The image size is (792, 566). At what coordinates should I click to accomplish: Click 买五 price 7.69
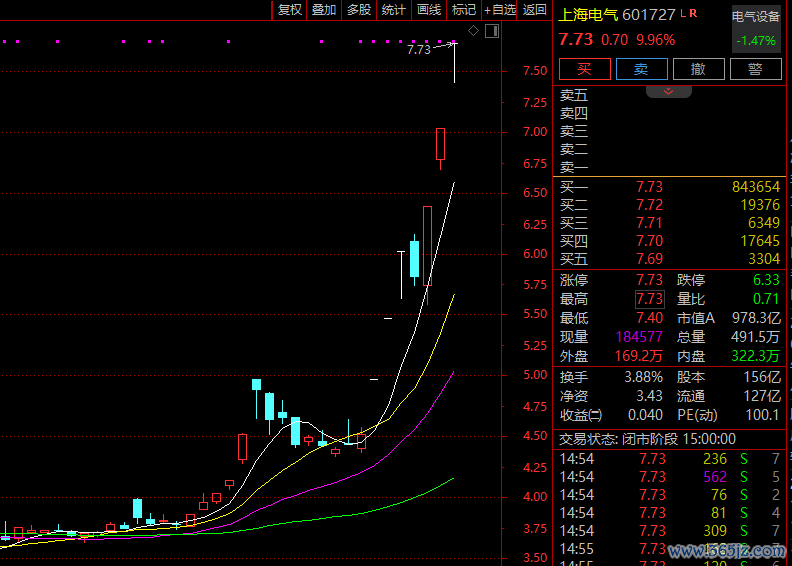pyautogui.click(x=649, y=259)
